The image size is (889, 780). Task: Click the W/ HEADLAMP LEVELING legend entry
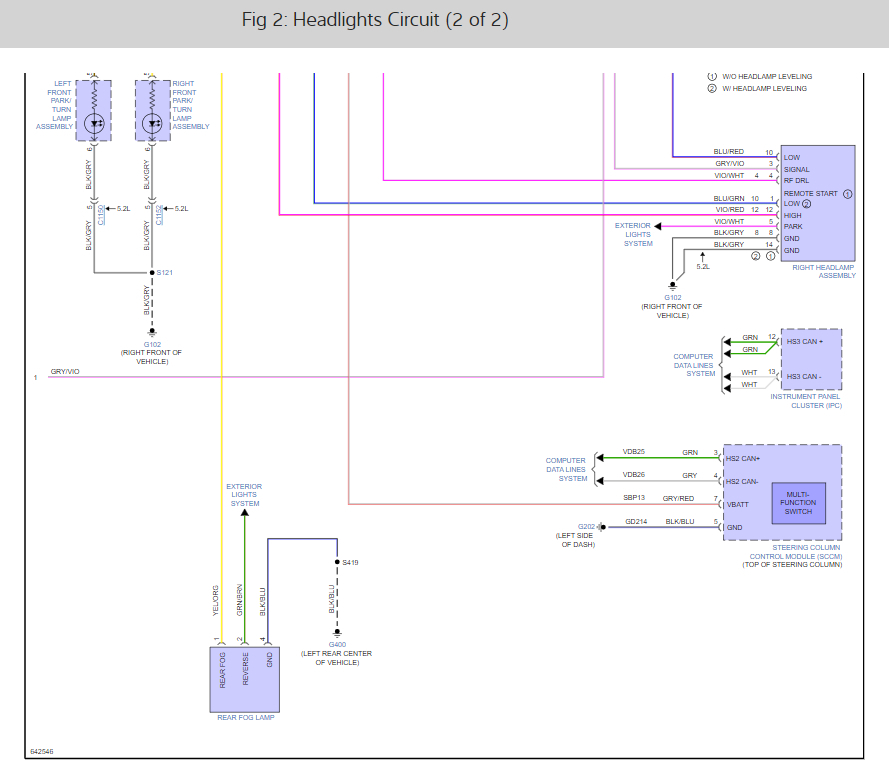coord(757,88)
